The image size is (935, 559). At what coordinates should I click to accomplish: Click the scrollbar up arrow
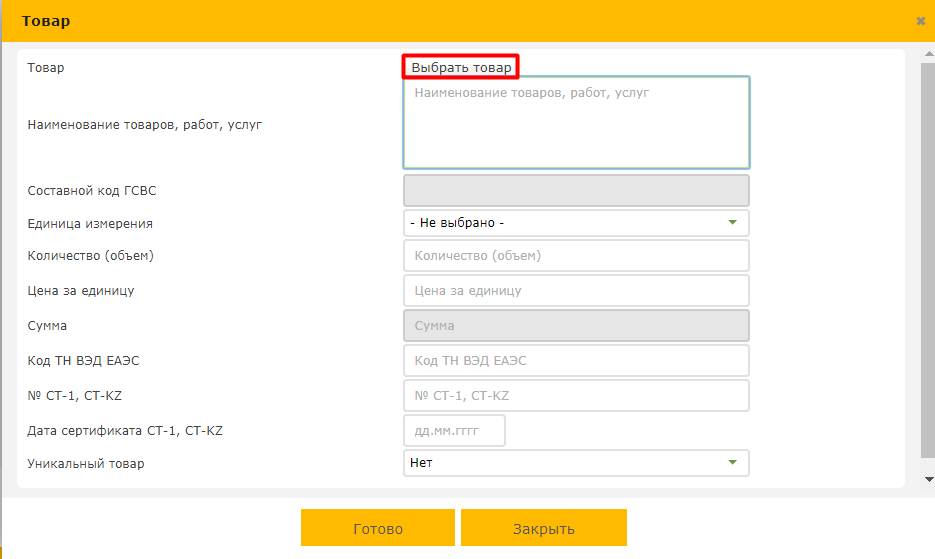coord(927,51)
